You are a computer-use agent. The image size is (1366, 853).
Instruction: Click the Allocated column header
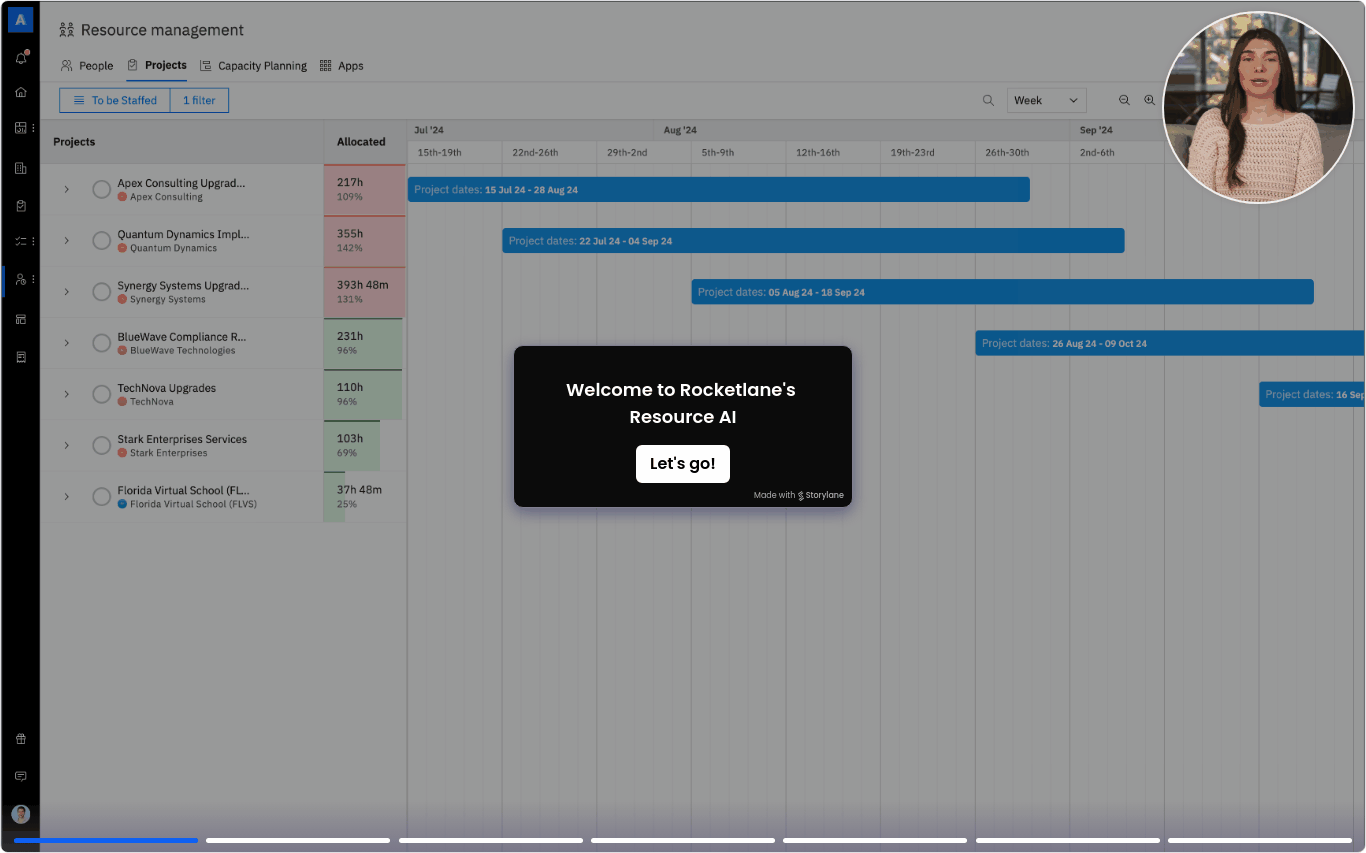365,142
